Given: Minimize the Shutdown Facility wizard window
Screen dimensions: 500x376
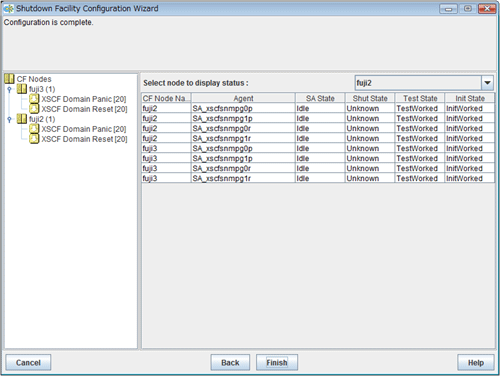Looking at the screenshot, I should tap(449, 9).
